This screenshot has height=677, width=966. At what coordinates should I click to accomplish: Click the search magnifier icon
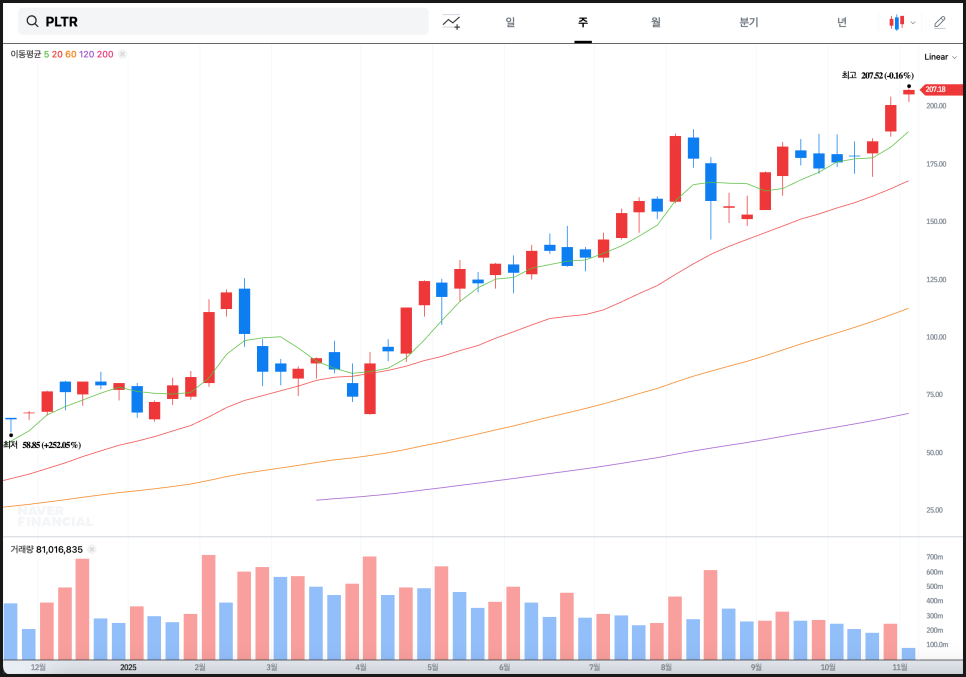[32, 21]
